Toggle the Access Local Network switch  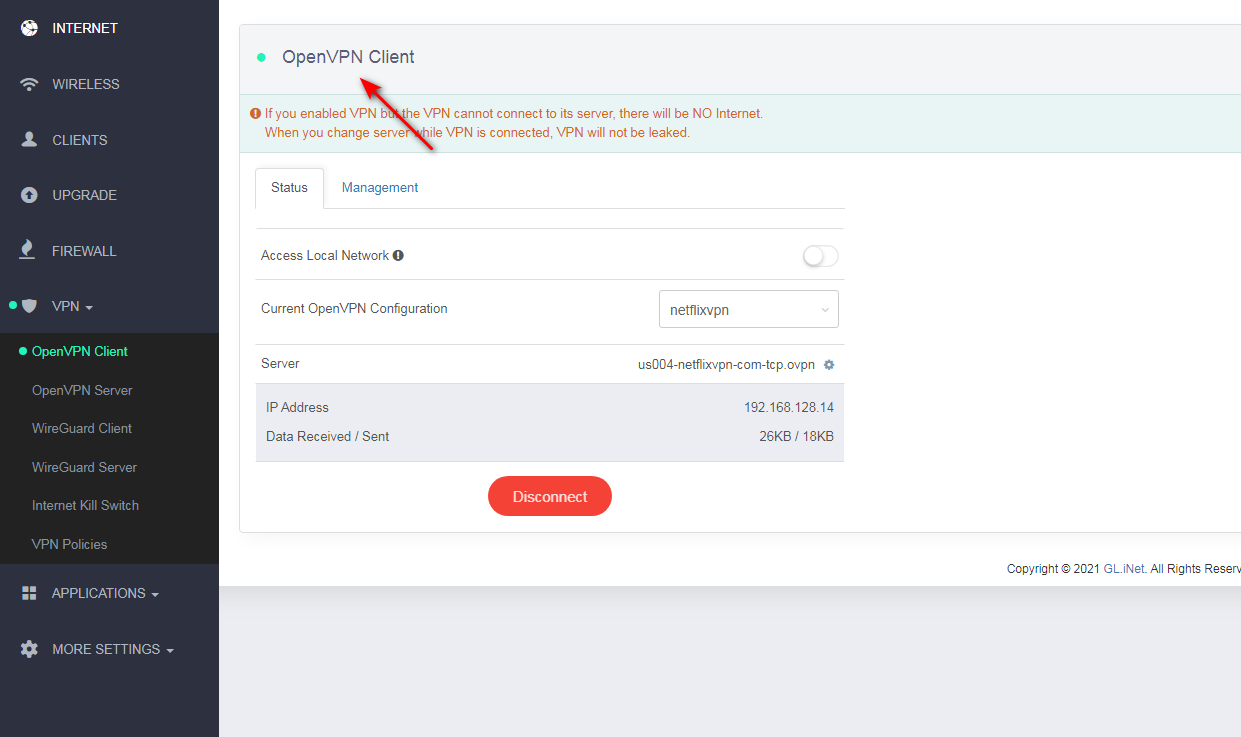point(821,256)
